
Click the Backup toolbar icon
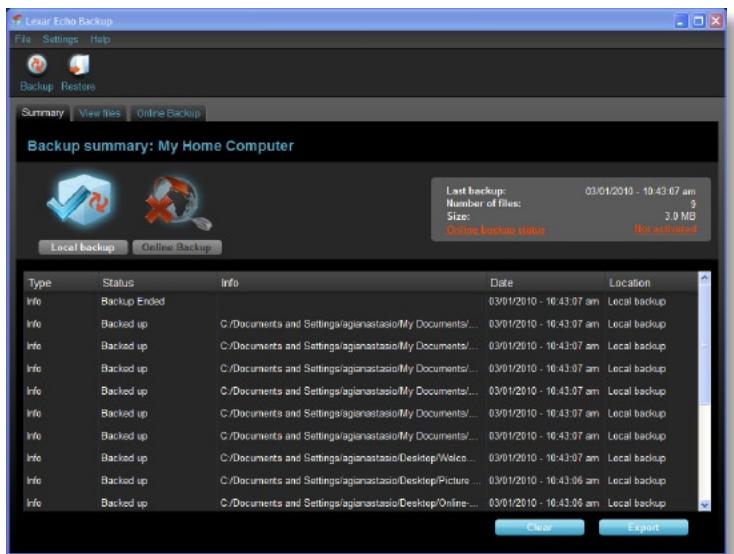pyautogui.click(x=37, y=65)
